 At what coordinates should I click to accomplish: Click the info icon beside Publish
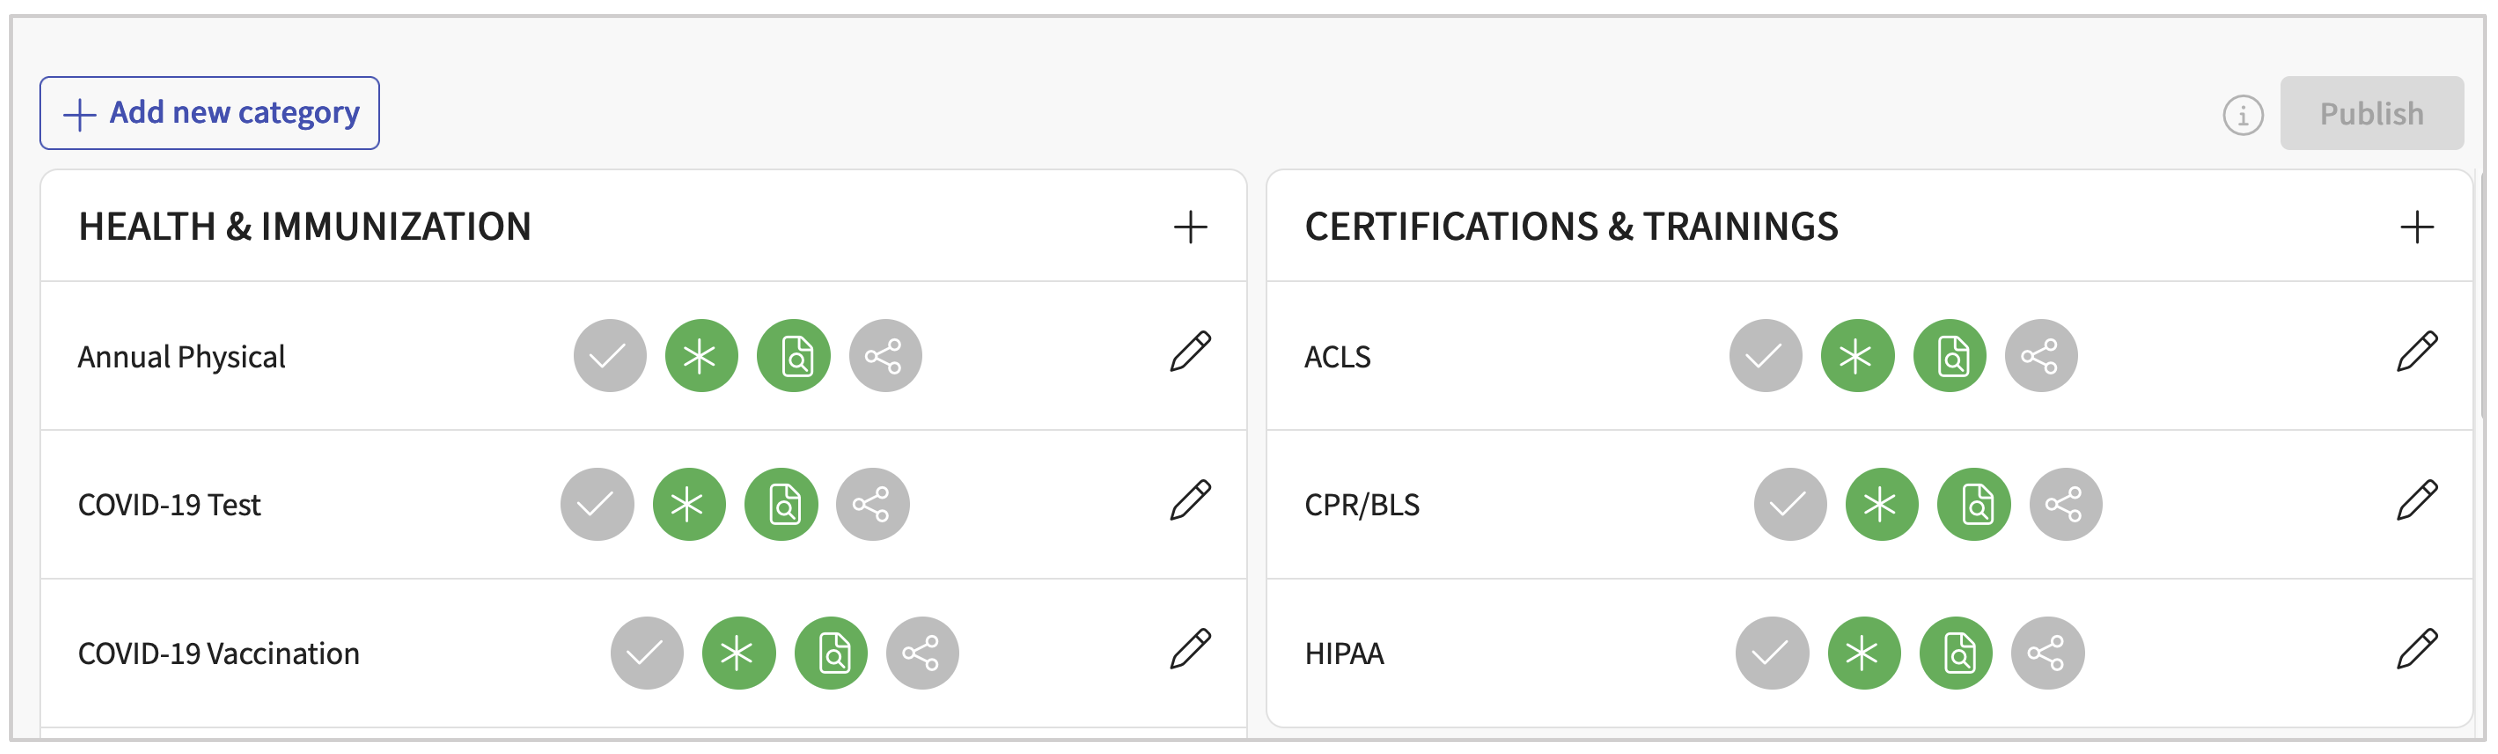[x=2243, y=115]
